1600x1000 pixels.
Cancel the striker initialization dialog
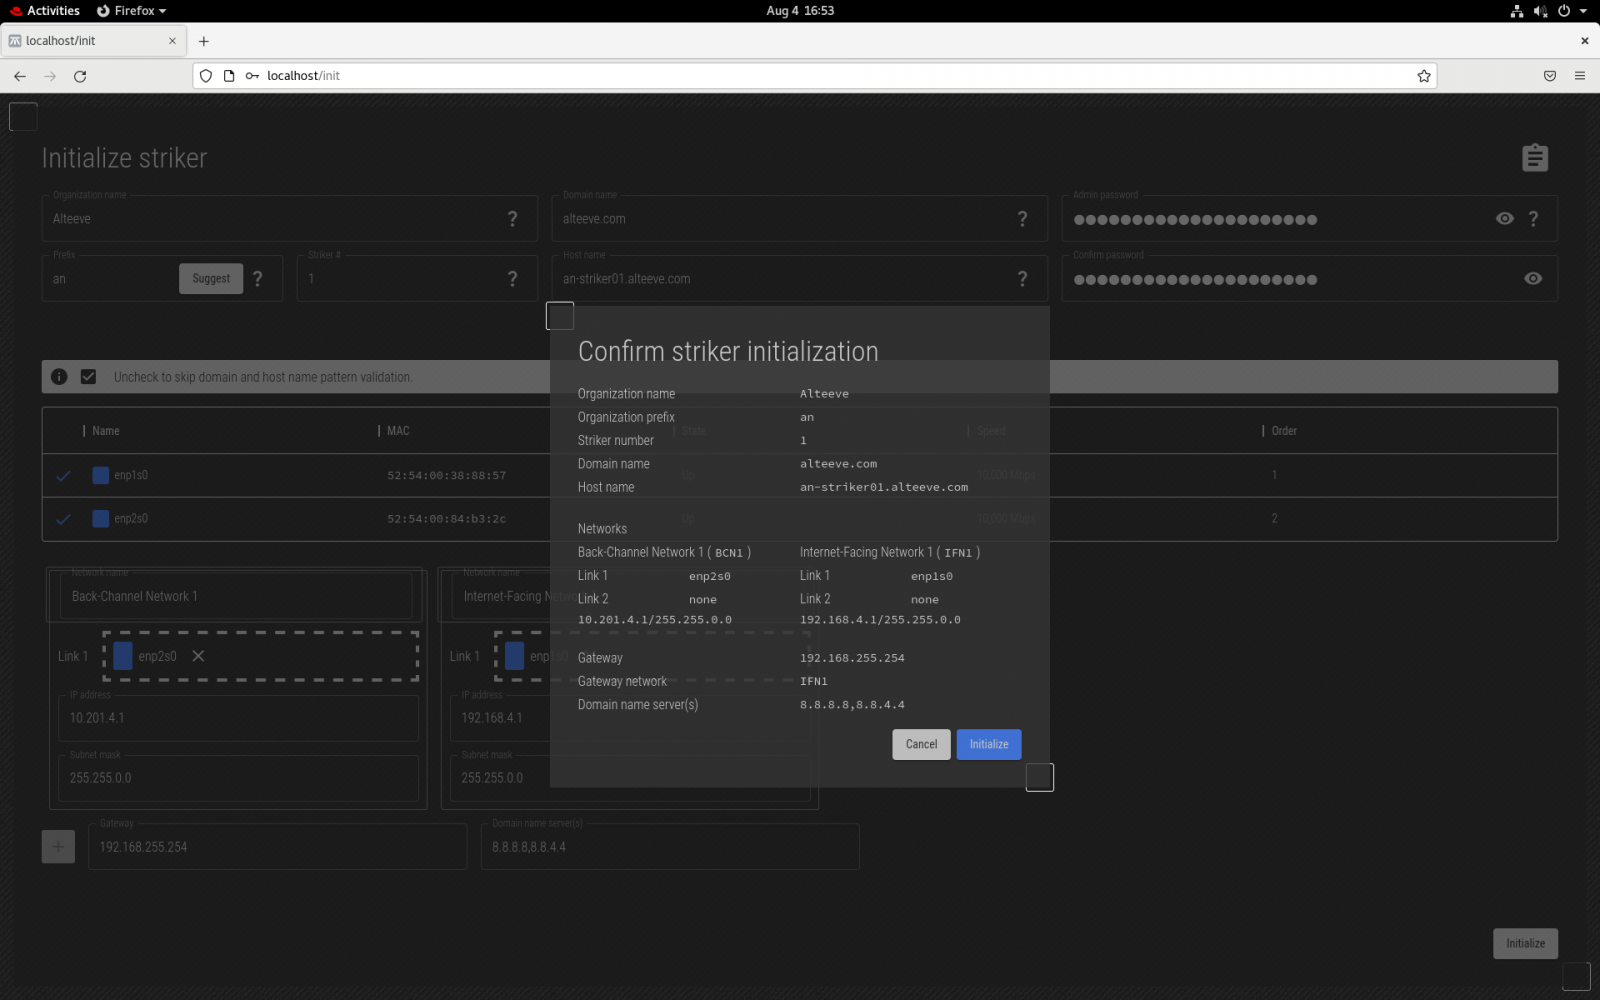(x=921, y=744)
